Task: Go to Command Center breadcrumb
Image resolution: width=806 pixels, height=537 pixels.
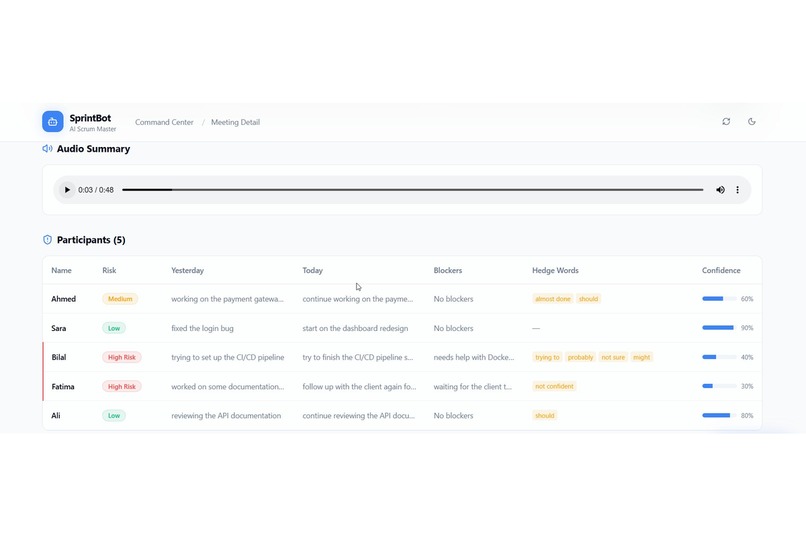Action: tap(164, 122)
